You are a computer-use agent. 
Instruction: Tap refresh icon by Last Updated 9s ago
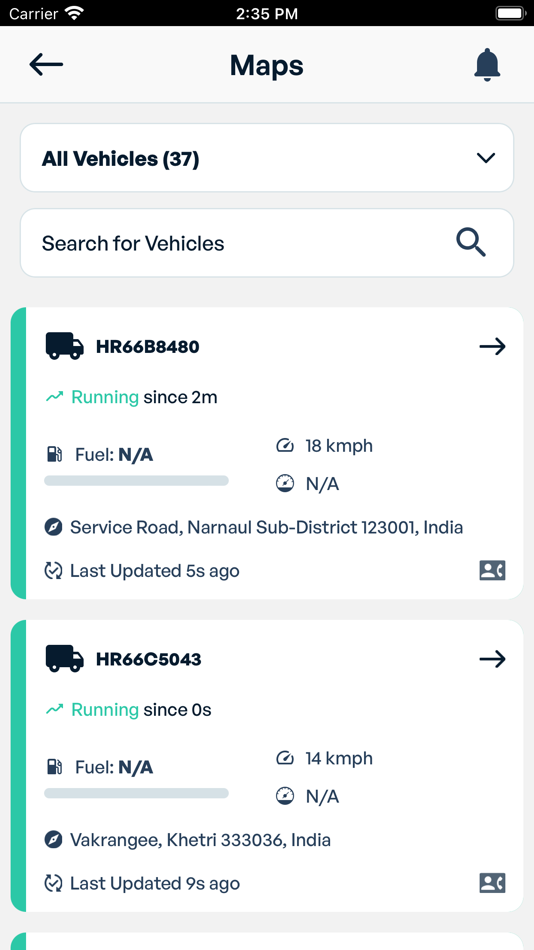[53, 883]
